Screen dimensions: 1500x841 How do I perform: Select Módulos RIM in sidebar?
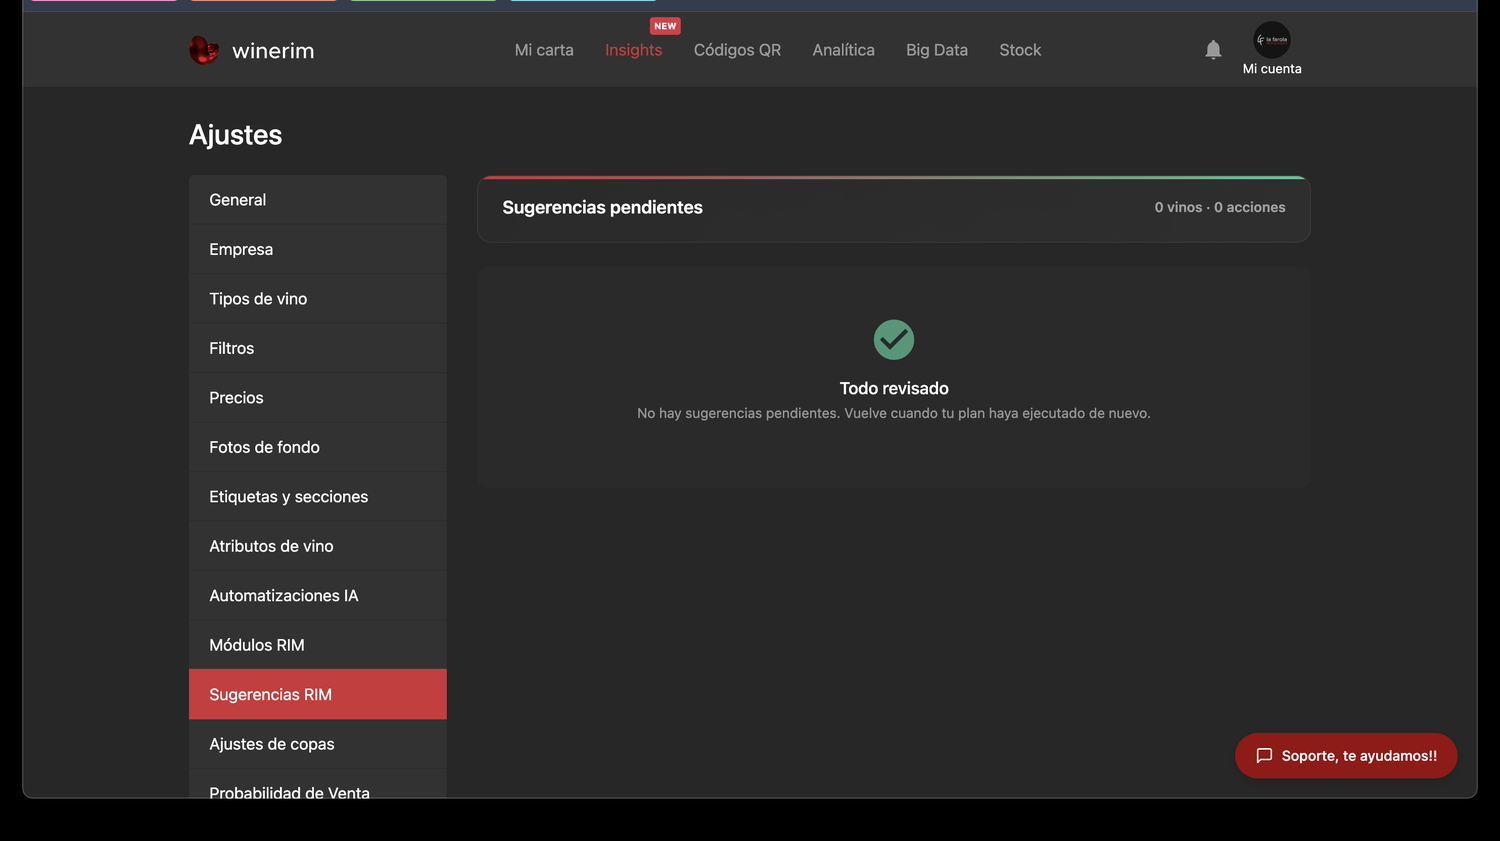(x=318, y=645)
